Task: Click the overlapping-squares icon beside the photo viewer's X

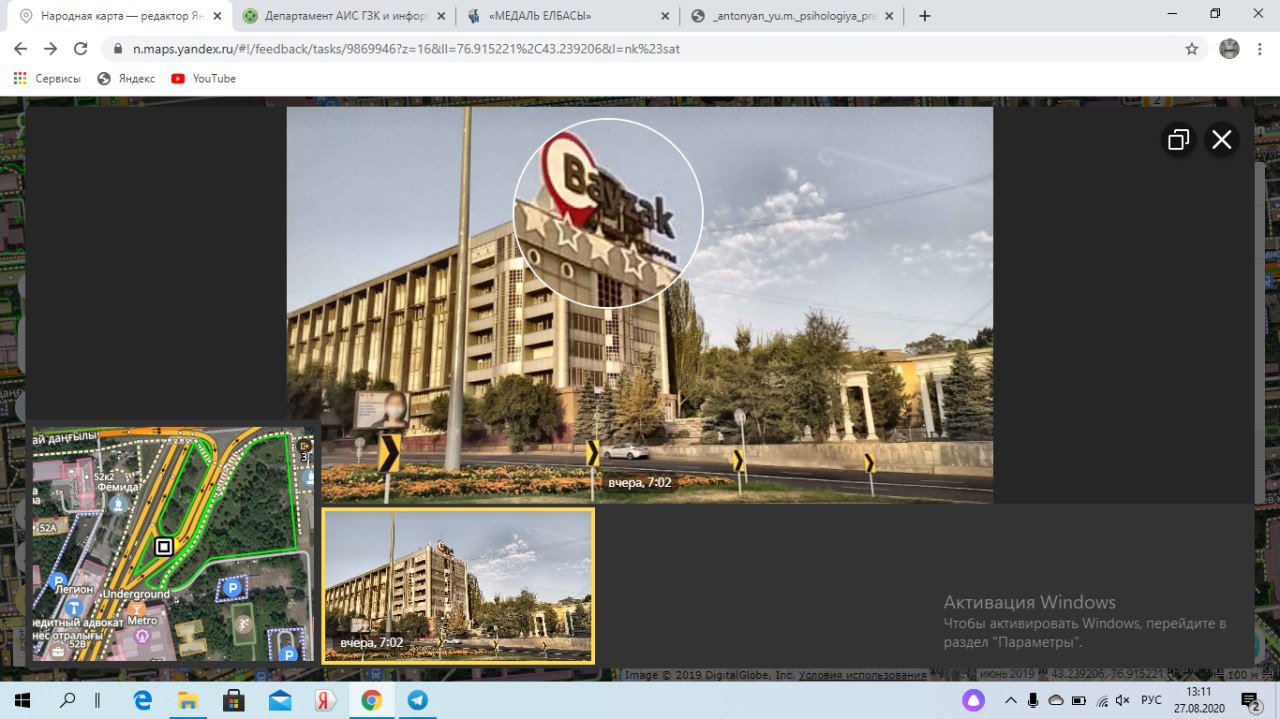Action: tap(1179, 140)
